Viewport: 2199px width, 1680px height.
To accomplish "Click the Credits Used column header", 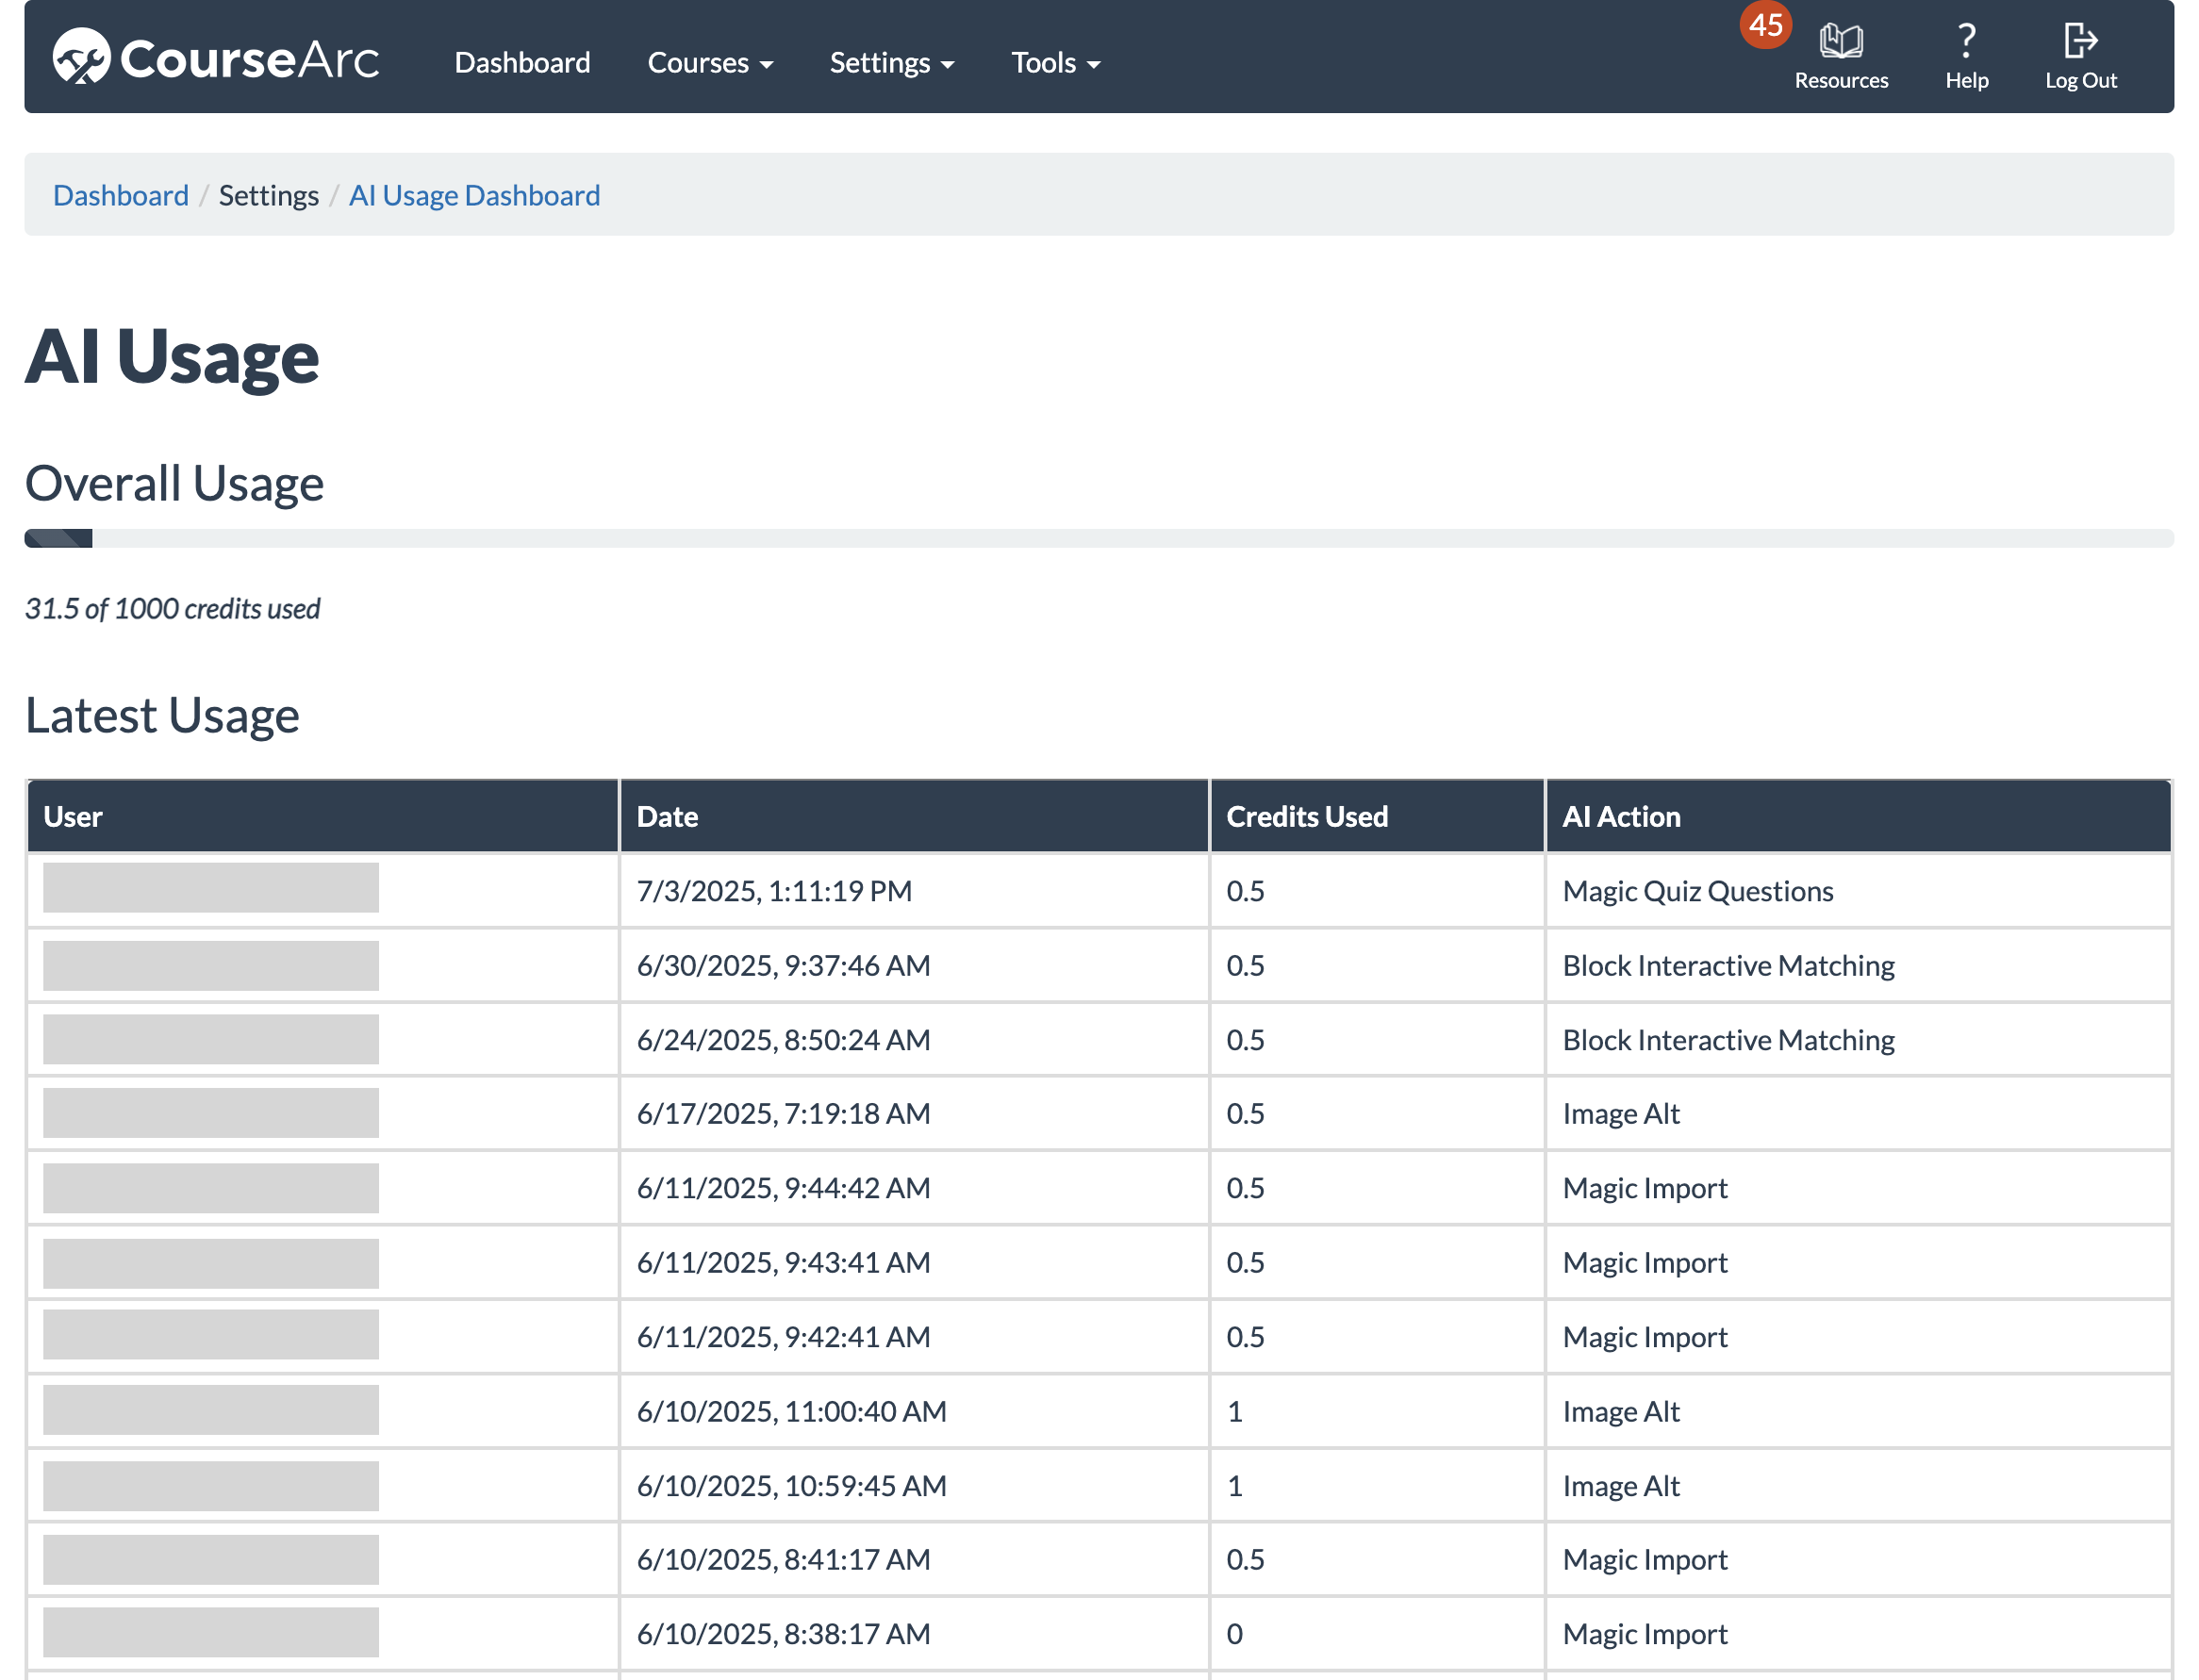I will coord(1306,817).
